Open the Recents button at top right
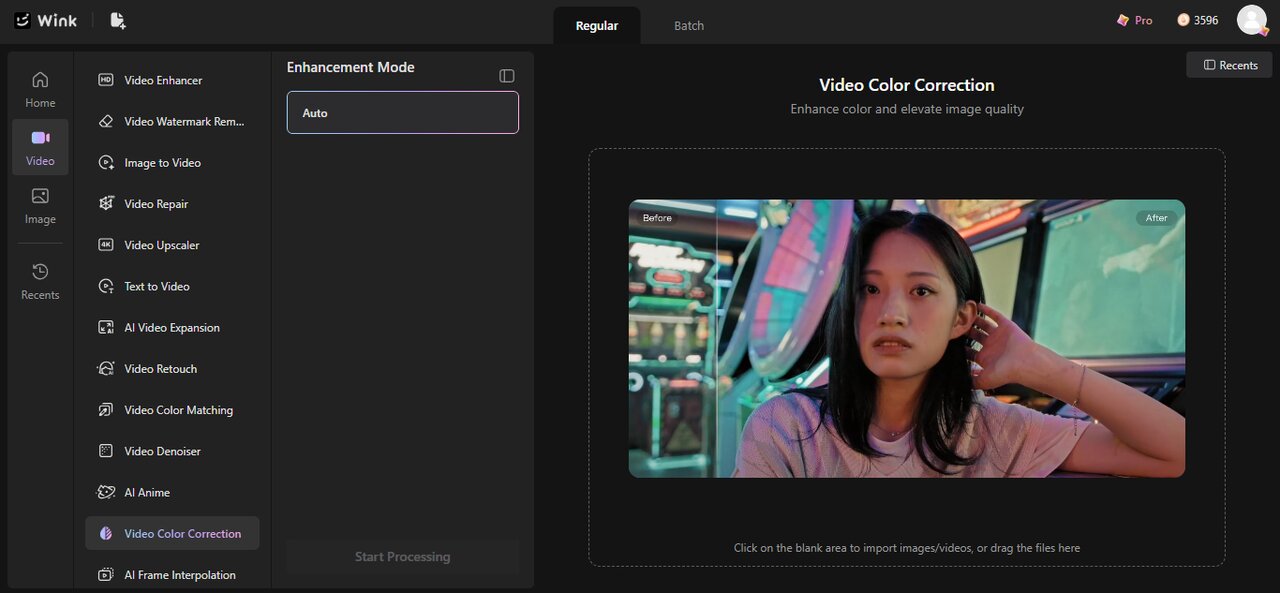 (x=1229, y=65)
